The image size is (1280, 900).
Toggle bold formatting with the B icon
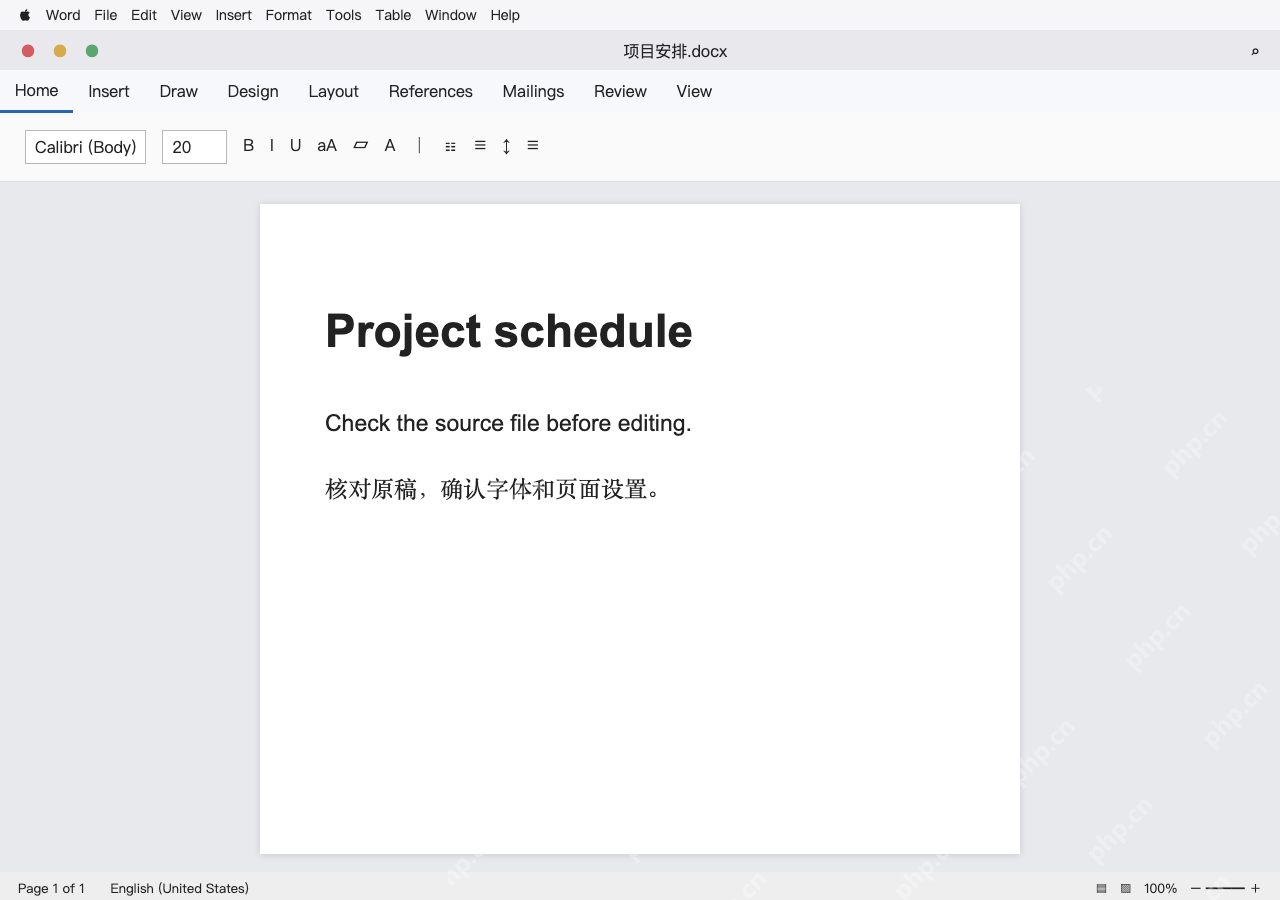(x=248, y=146)
